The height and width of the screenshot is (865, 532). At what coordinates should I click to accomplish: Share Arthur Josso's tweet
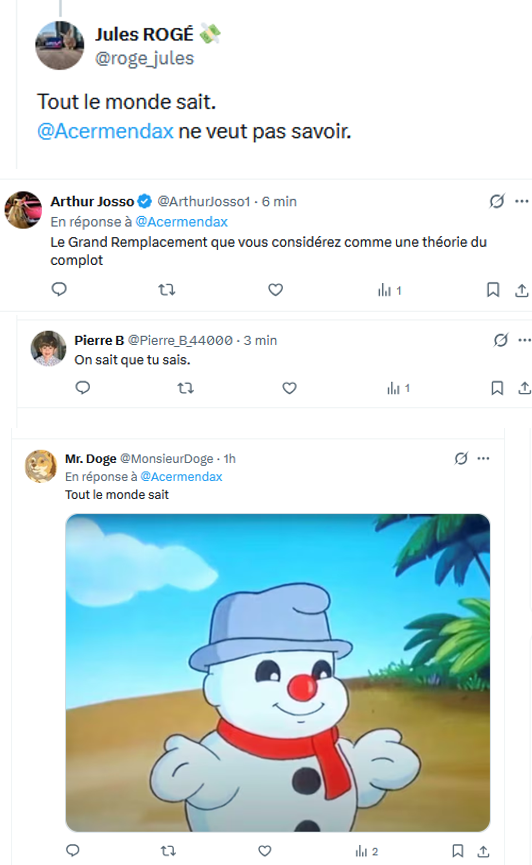(522, 290)
